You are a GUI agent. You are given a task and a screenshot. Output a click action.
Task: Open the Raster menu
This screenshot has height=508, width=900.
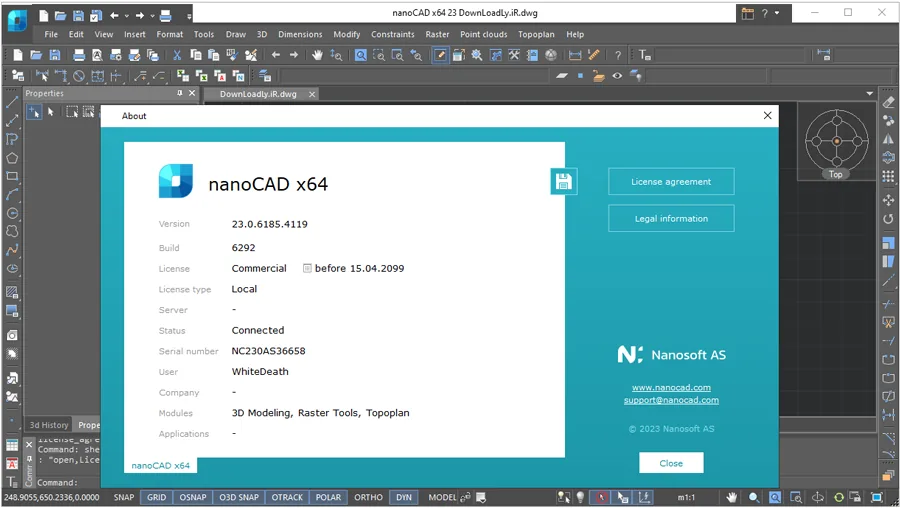tap(437, 34)
